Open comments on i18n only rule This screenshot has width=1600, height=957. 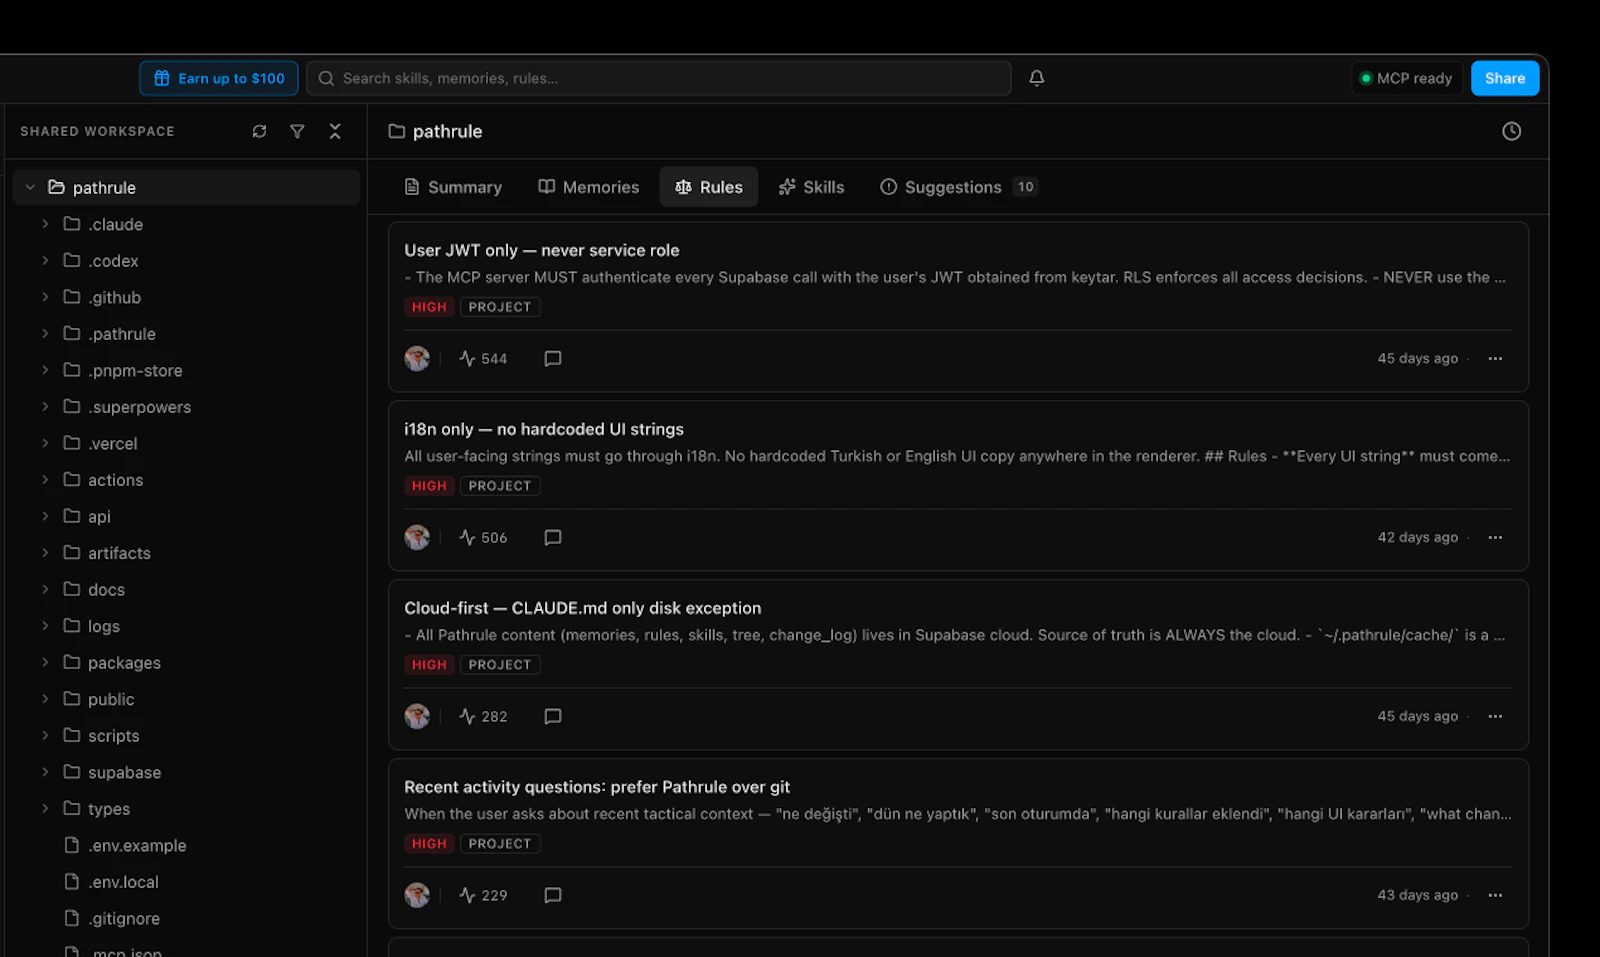pyautogui.click(x=553, y=537)
